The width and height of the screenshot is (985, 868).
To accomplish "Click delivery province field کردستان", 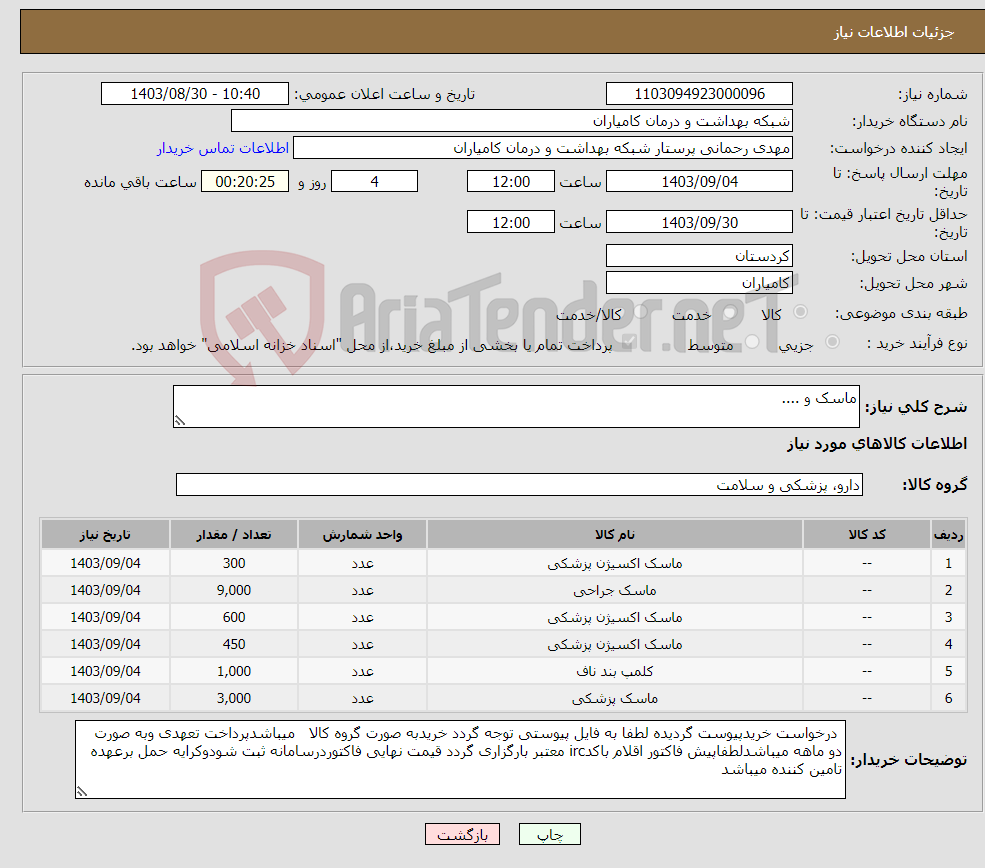I will [x=699, y=256].
